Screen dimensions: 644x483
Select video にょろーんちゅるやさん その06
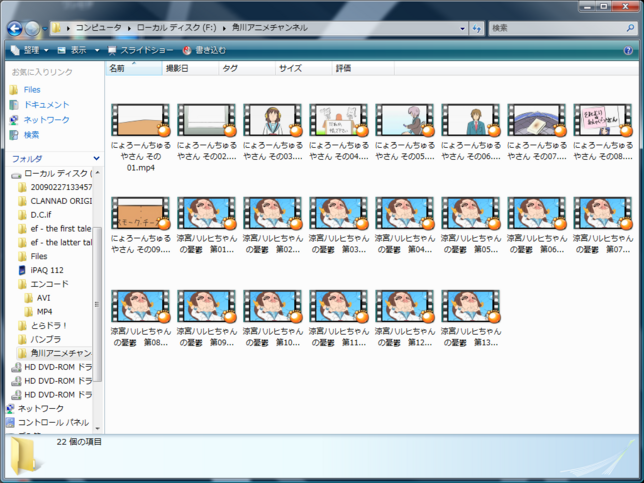(471, 132)
